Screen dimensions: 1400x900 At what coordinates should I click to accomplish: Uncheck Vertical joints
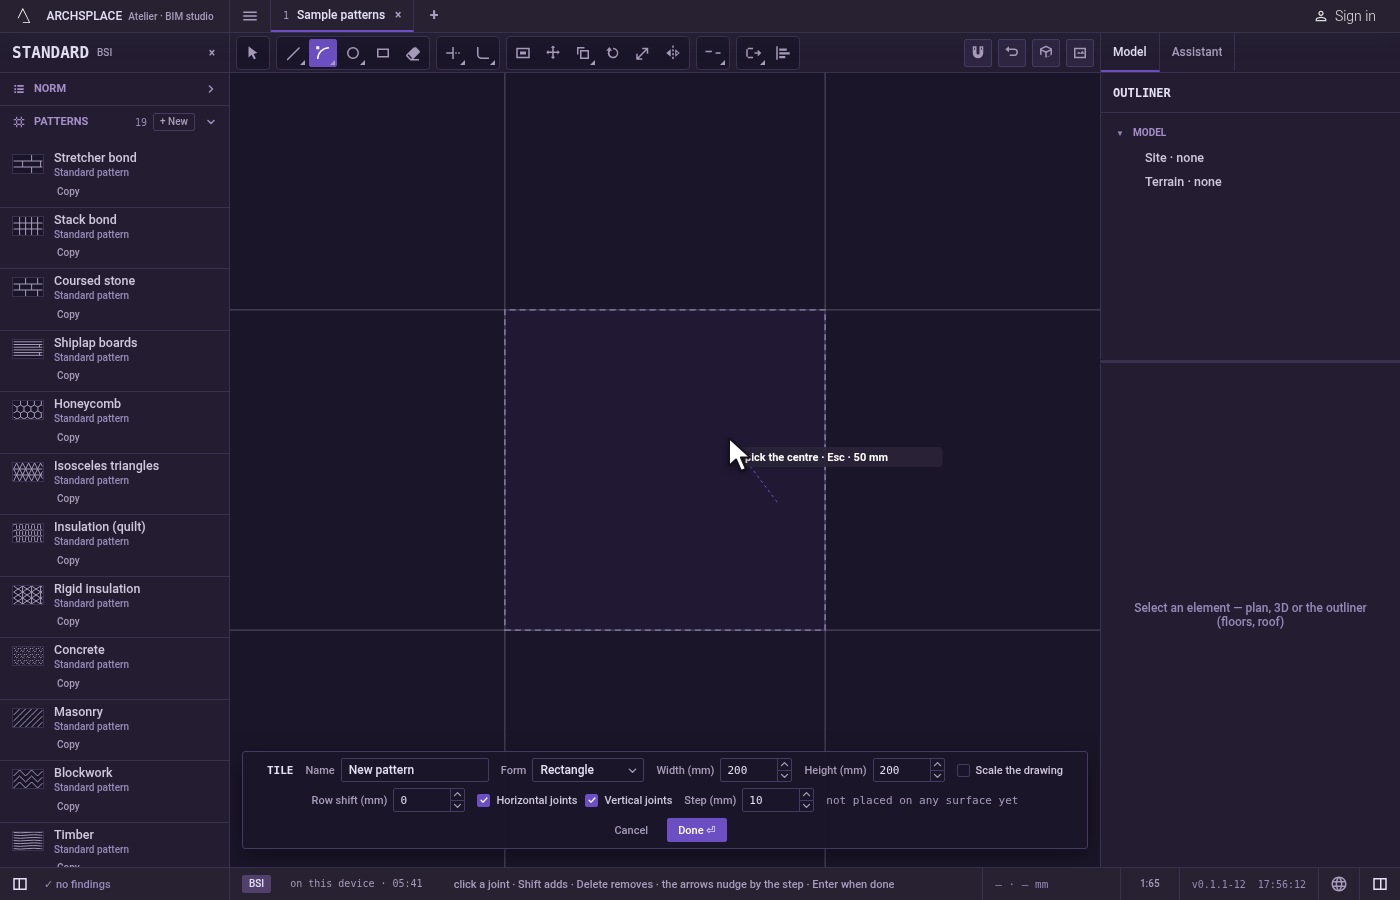[592, 800]
